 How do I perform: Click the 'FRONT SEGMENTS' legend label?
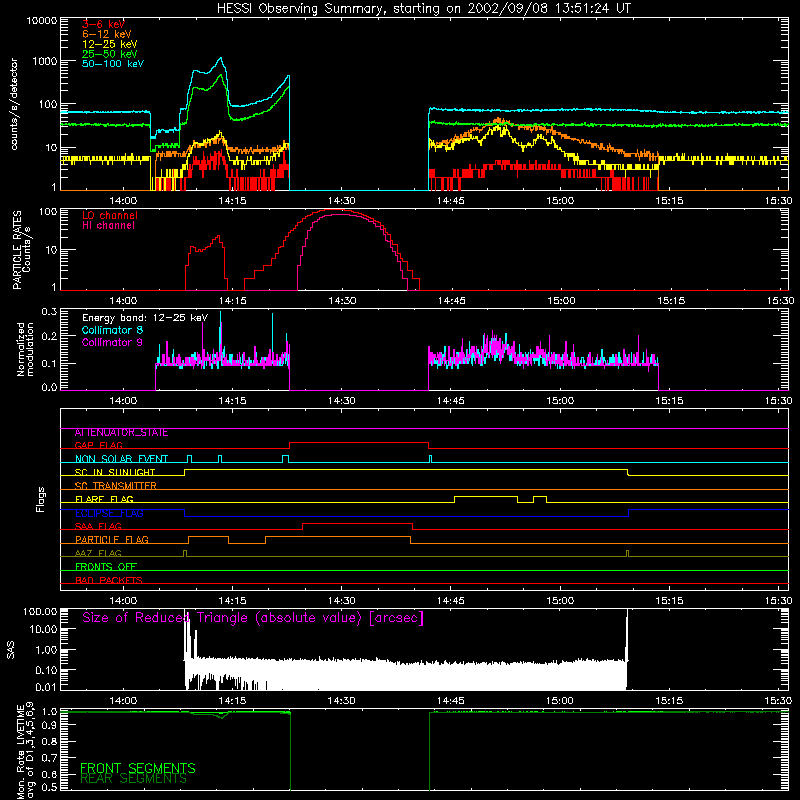[138, 768]
